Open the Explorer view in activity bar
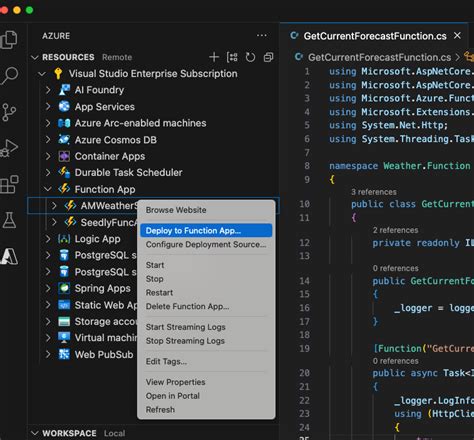Viewport: 474px width, 440px height. pos(9,40)
